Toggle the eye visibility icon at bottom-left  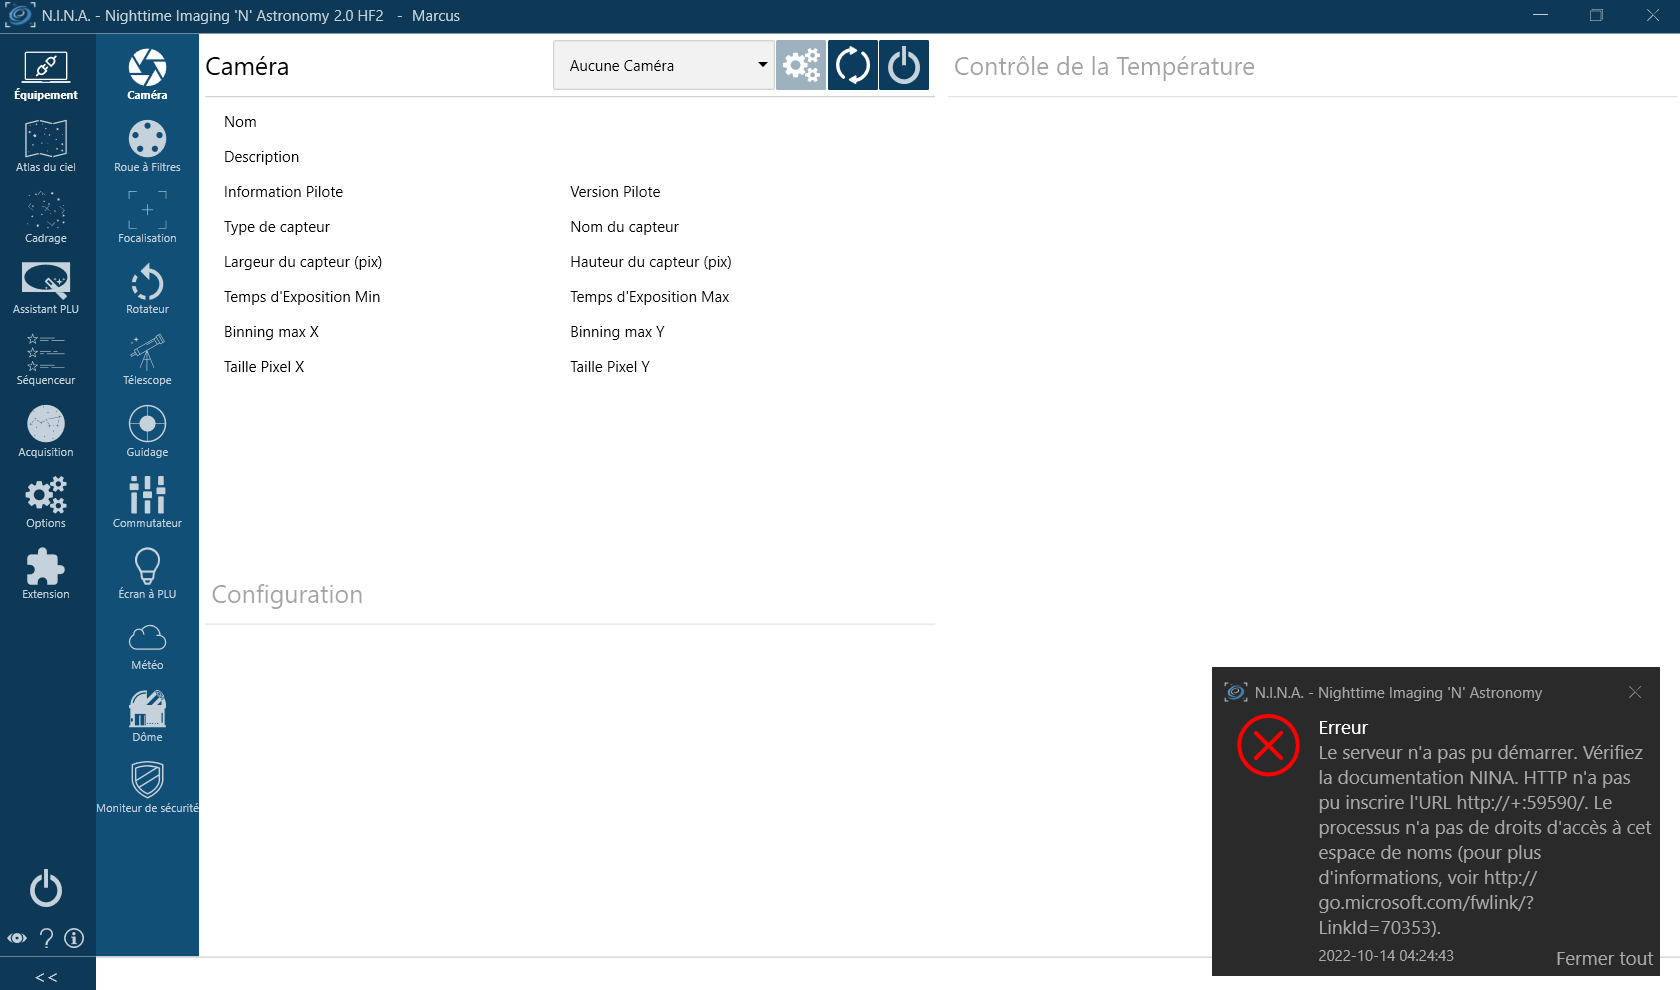click(x=17, y=938)
